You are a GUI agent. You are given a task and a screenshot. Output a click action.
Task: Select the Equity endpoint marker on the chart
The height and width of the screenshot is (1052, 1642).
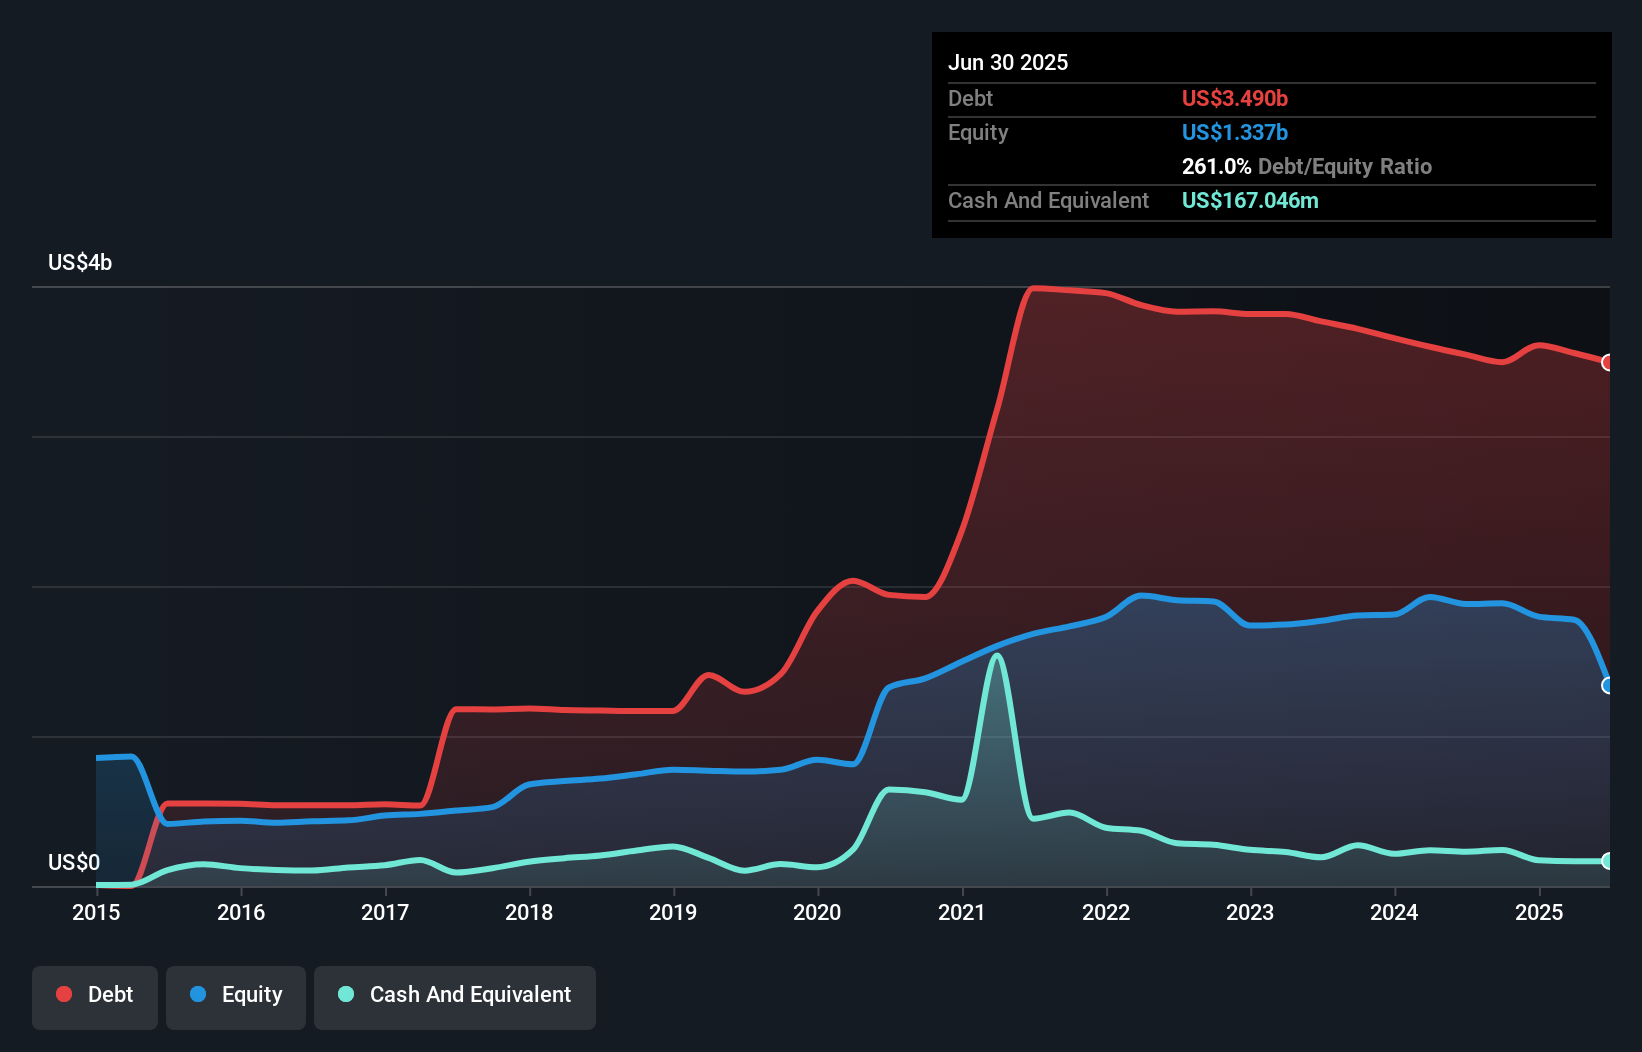pos(1606,686)
